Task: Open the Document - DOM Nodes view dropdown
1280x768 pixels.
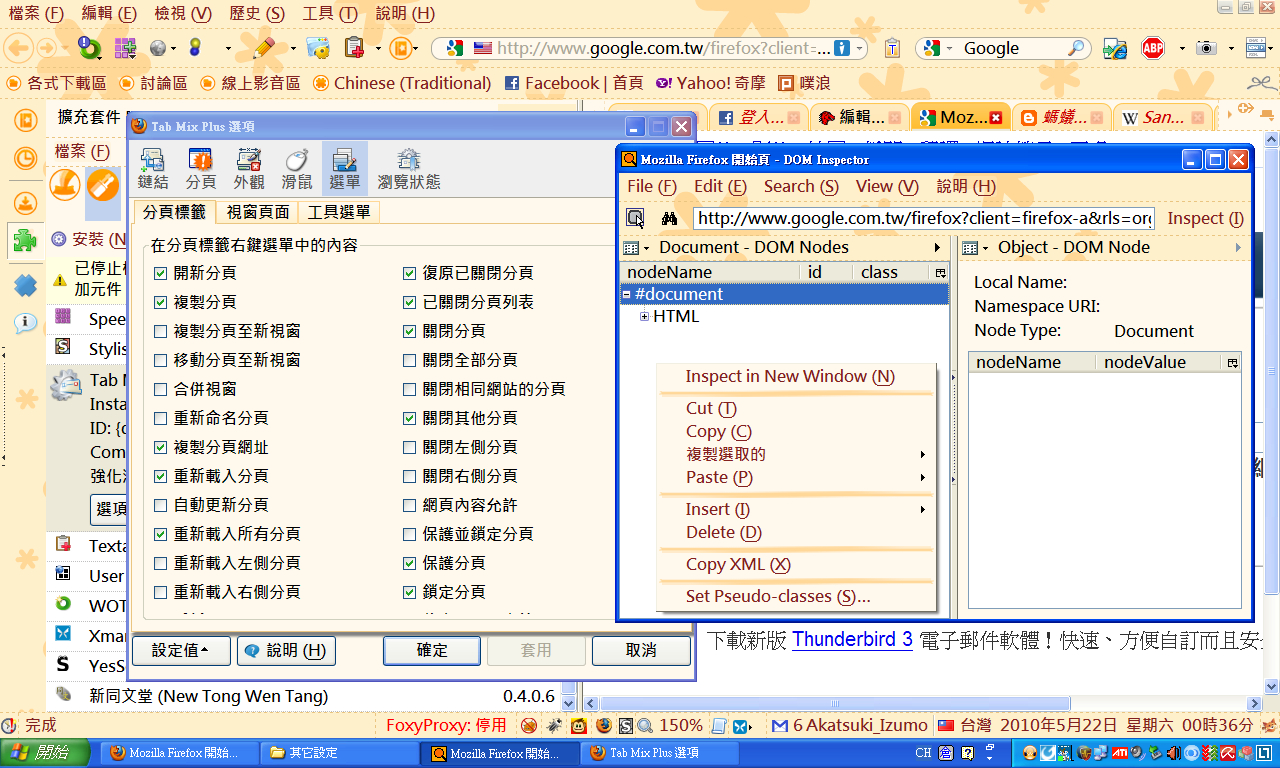Action: (637, 248)
